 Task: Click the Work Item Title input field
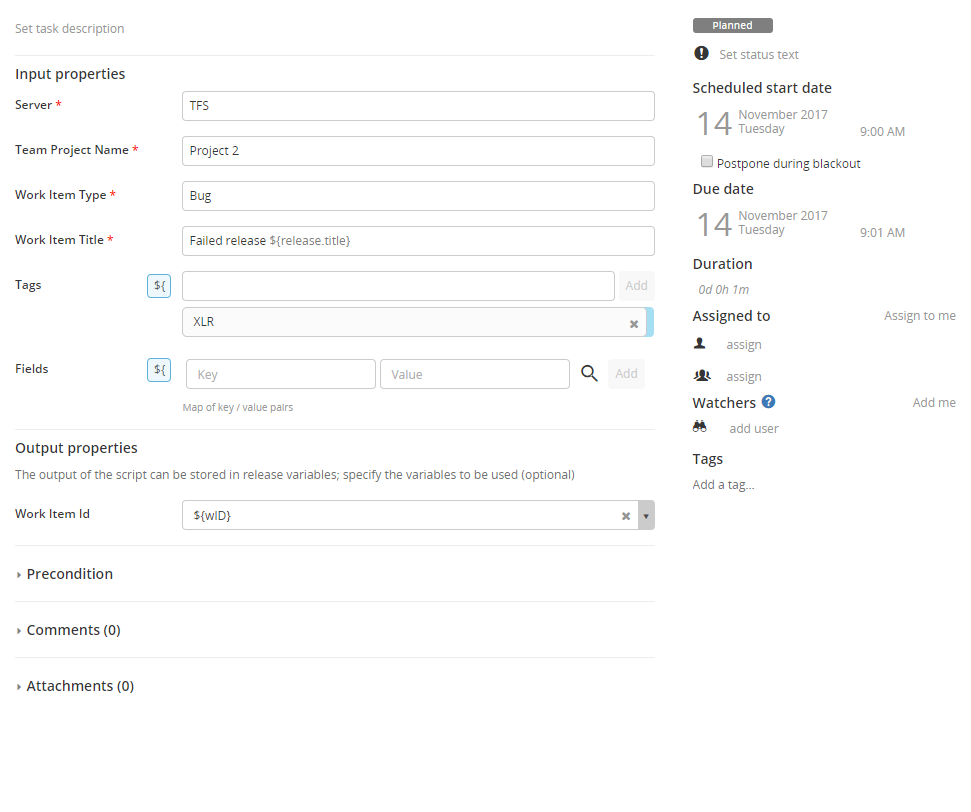point(418,241)
